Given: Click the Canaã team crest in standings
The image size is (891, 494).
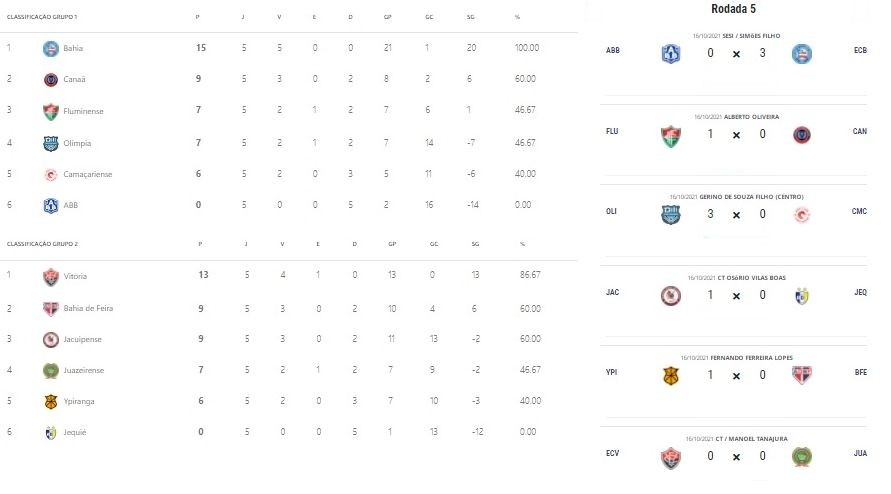Looking at the screenshot, I should click(51, 80).
